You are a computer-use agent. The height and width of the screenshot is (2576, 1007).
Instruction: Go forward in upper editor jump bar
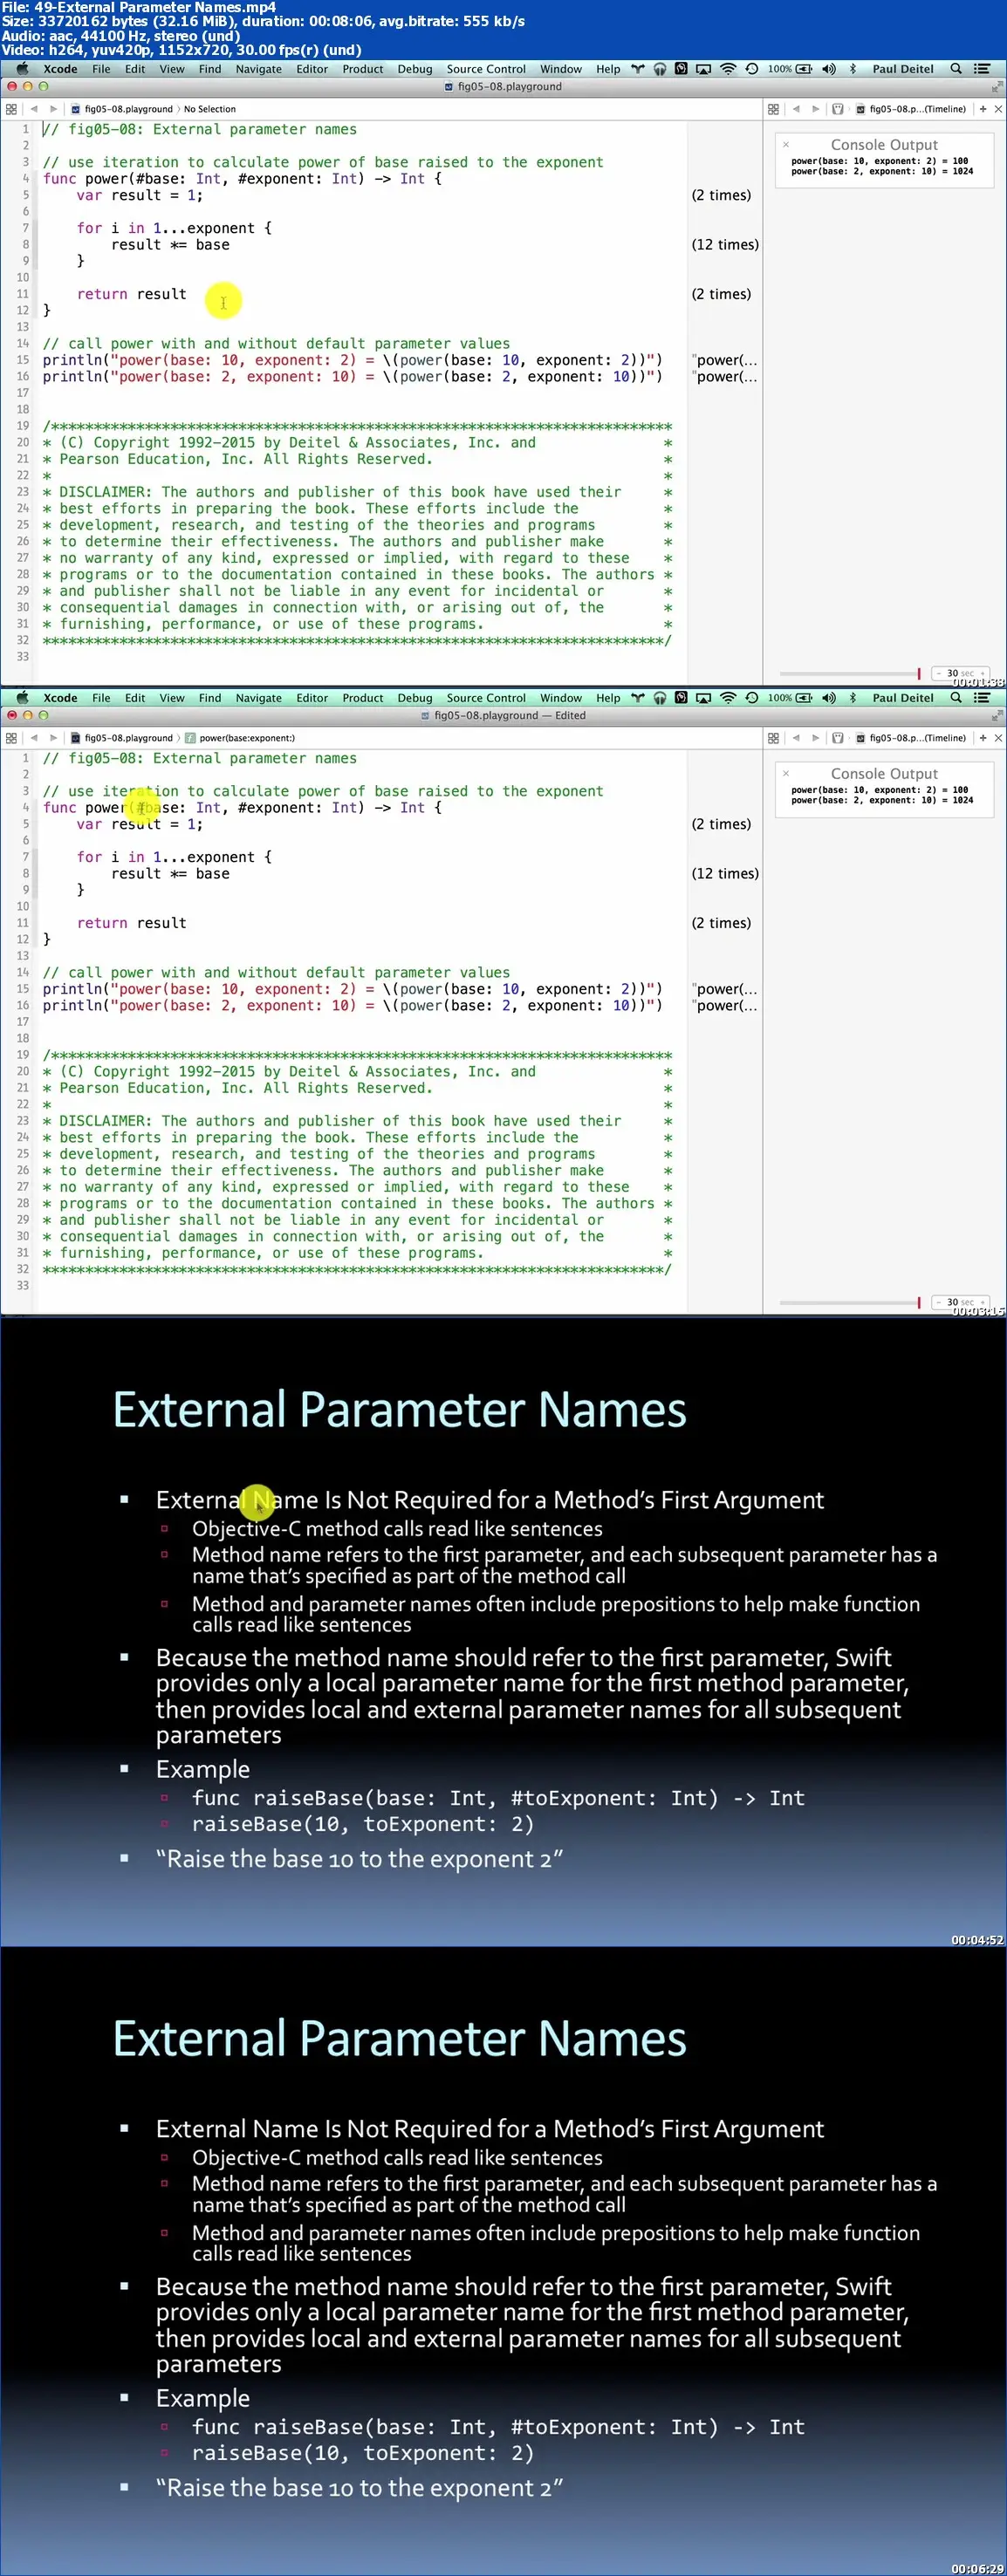[53, 109]
